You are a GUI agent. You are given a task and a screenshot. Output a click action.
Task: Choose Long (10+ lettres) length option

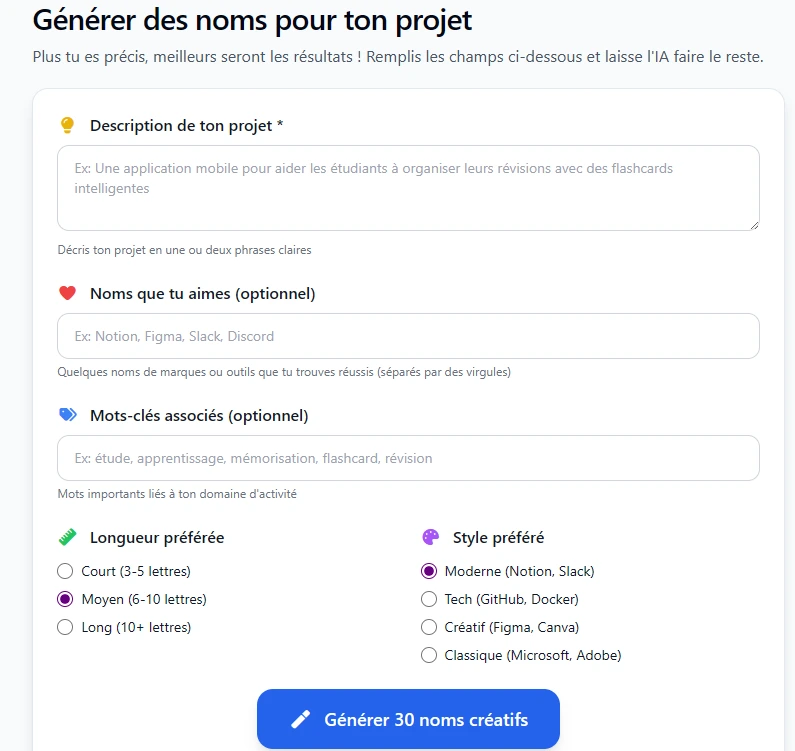click(66, 627)
